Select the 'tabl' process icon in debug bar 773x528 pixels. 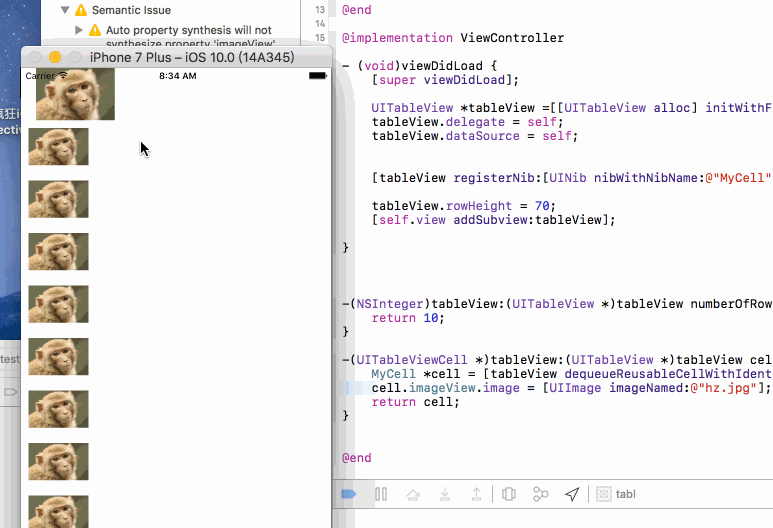point(603,494)
